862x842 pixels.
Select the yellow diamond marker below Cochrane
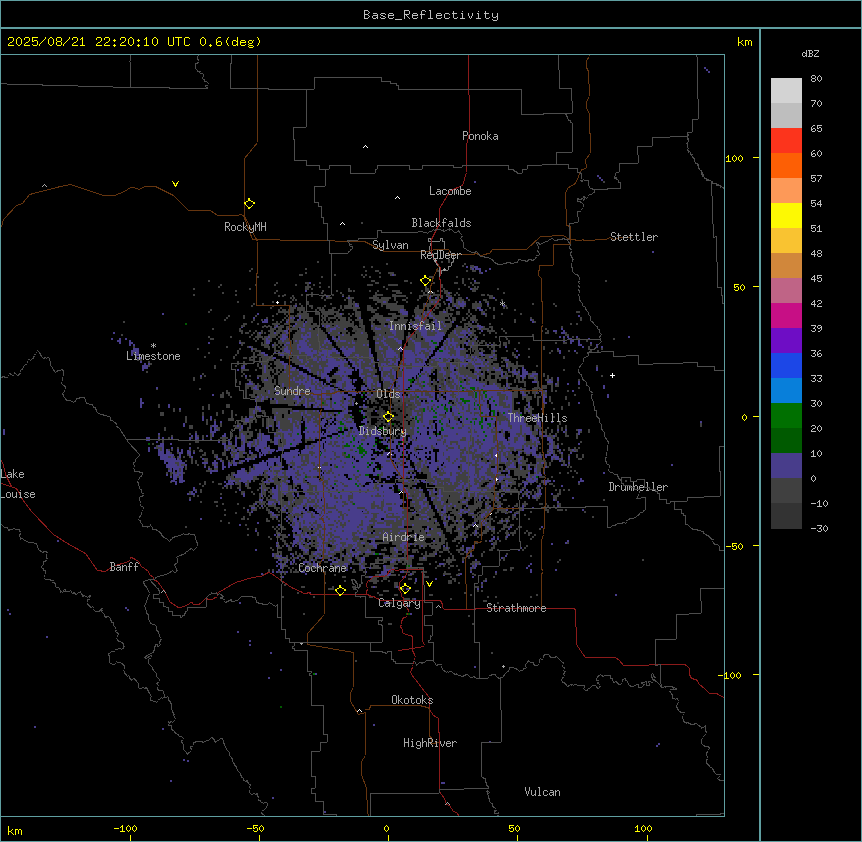340,590
